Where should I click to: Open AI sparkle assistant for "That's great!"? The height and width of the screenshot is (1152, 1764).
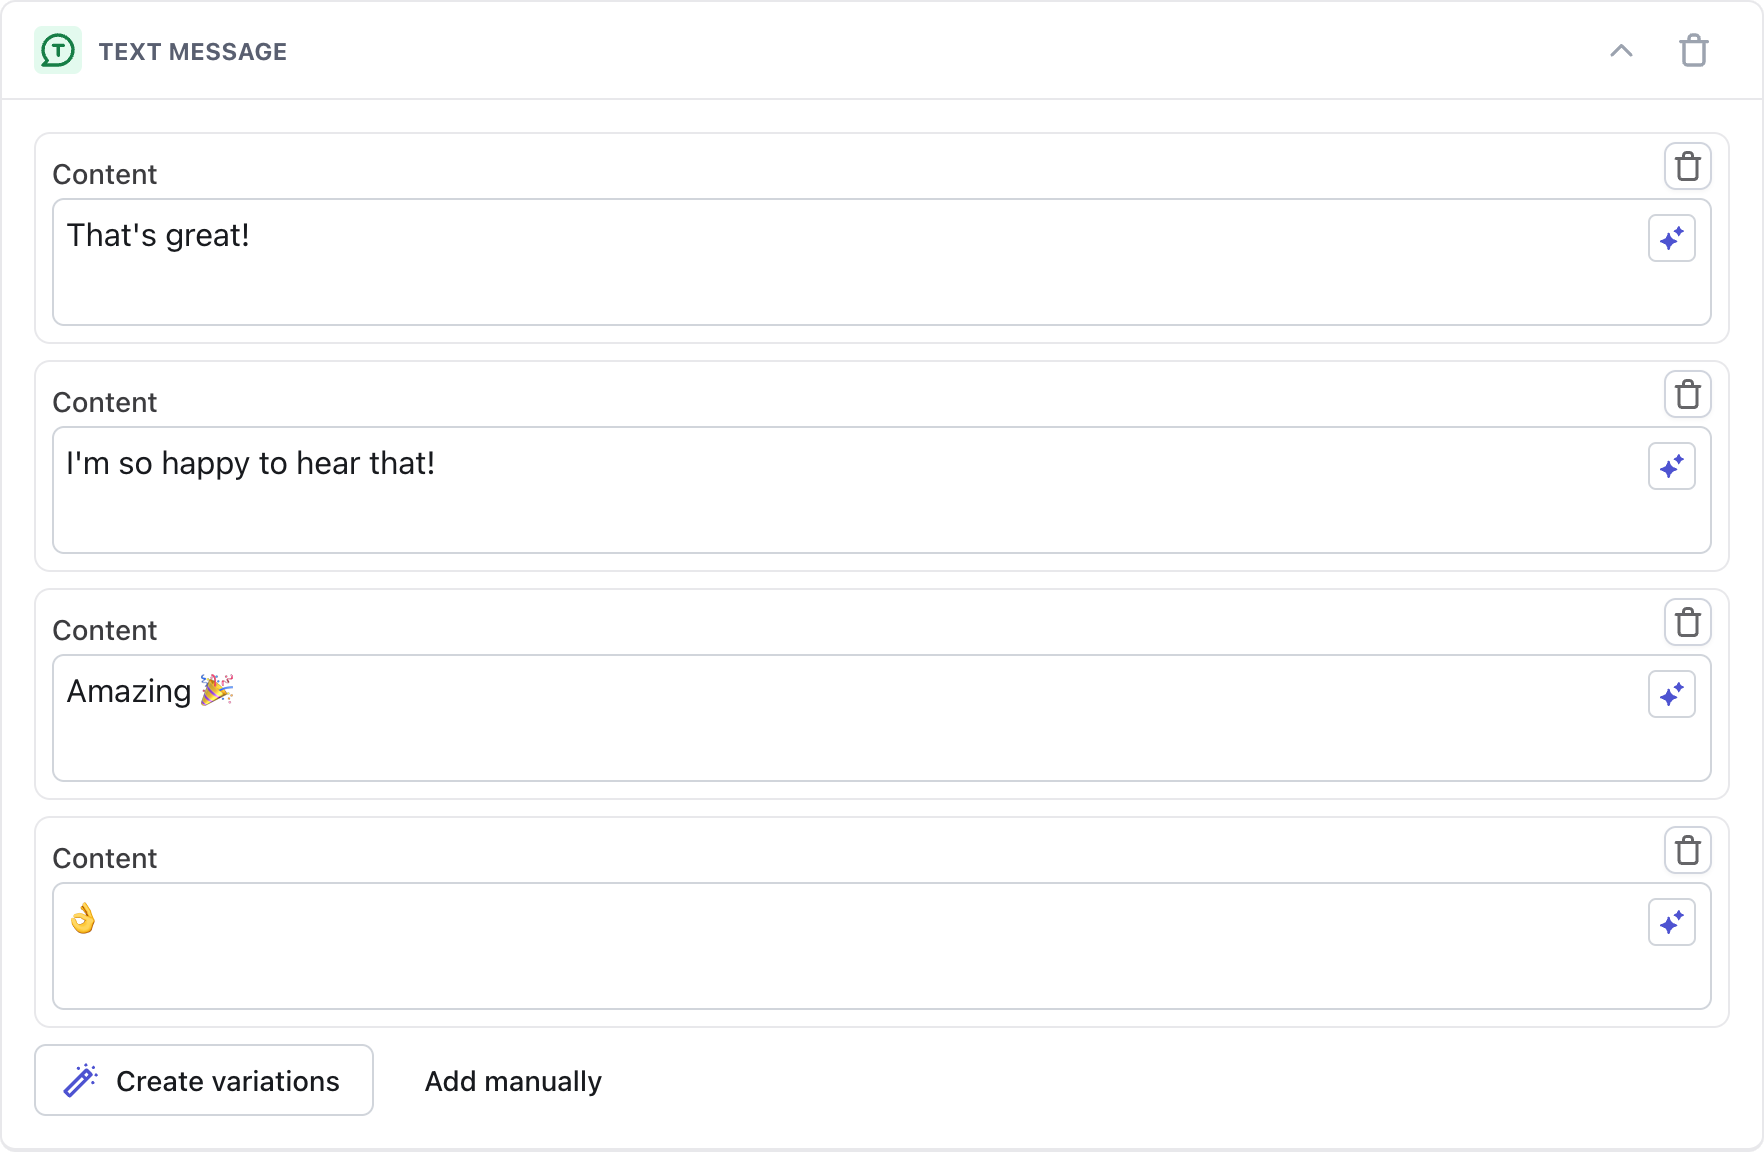click(1672, 238)
